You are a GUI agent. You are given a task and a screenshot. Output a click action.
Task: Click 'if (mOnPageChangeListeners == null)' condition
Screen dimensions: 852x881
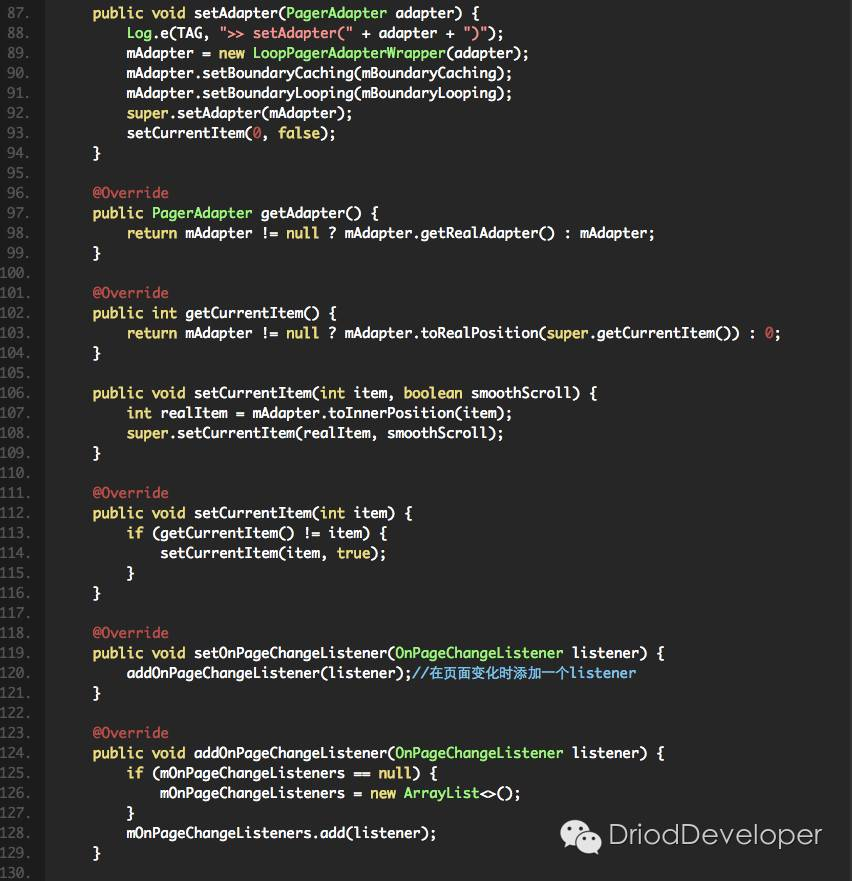pos(273,773)
